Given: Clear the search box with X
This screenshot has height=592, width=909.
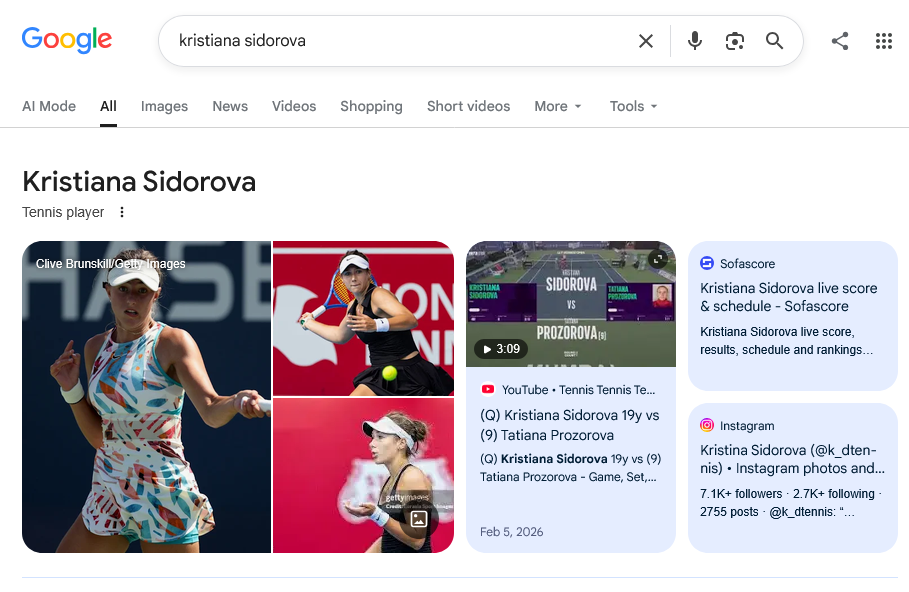Looking at the screenshot, I should coord(646,41).
